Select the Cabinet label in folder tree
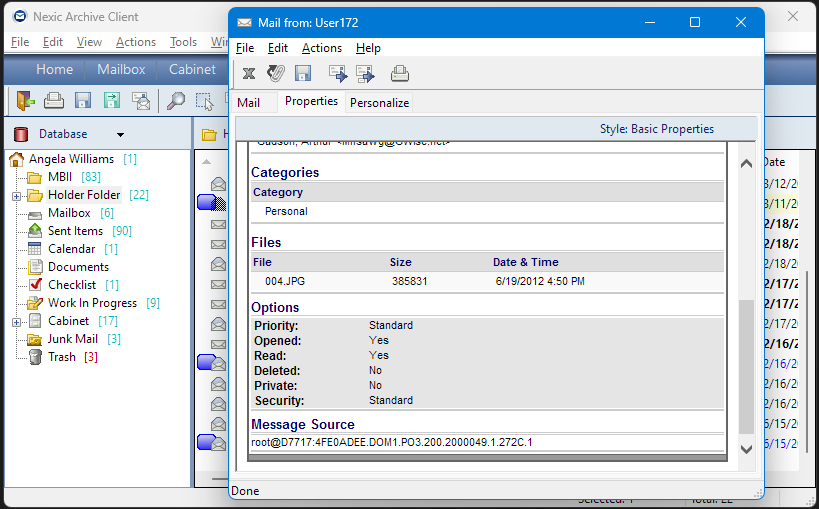 coord(68,321)
